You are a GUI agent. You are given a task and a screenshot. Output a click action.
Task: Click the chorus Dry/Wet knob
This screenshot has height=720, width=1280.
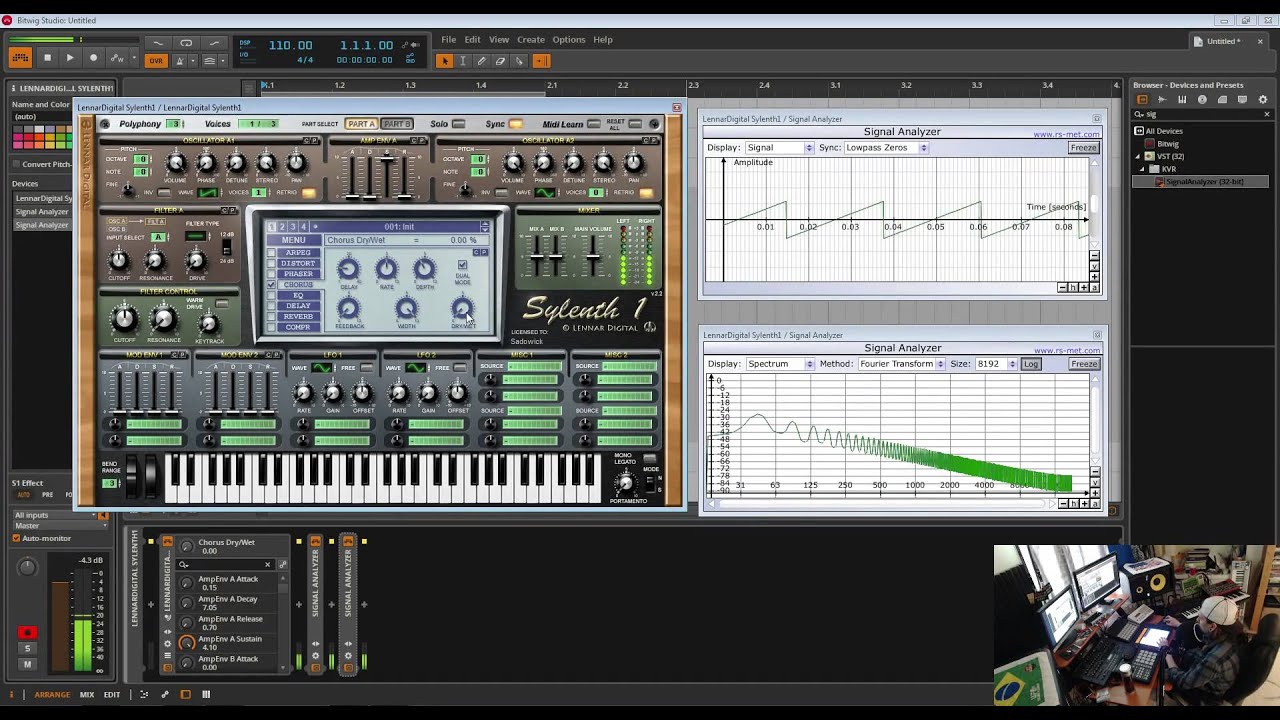462,309
